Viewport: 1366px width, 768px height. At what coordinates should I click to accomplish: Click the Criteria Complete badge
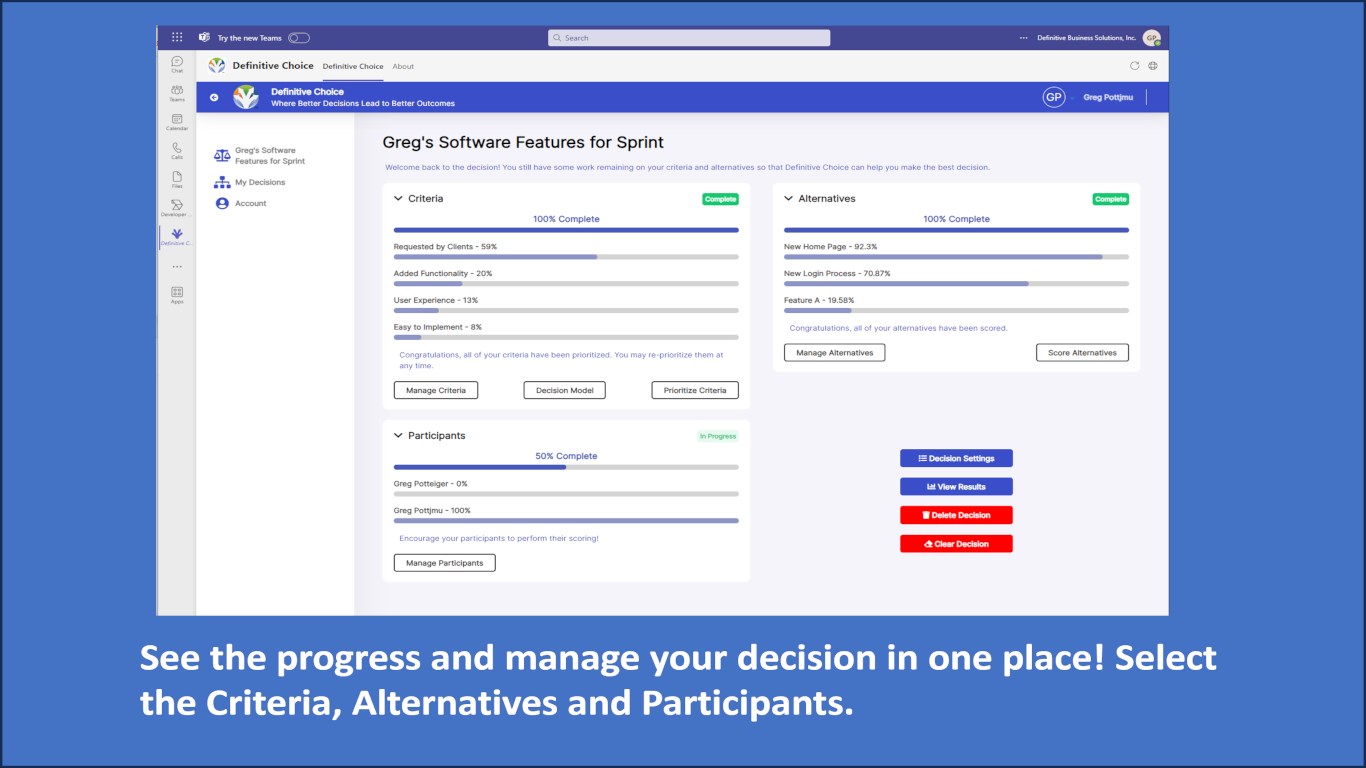coord(720,199)
